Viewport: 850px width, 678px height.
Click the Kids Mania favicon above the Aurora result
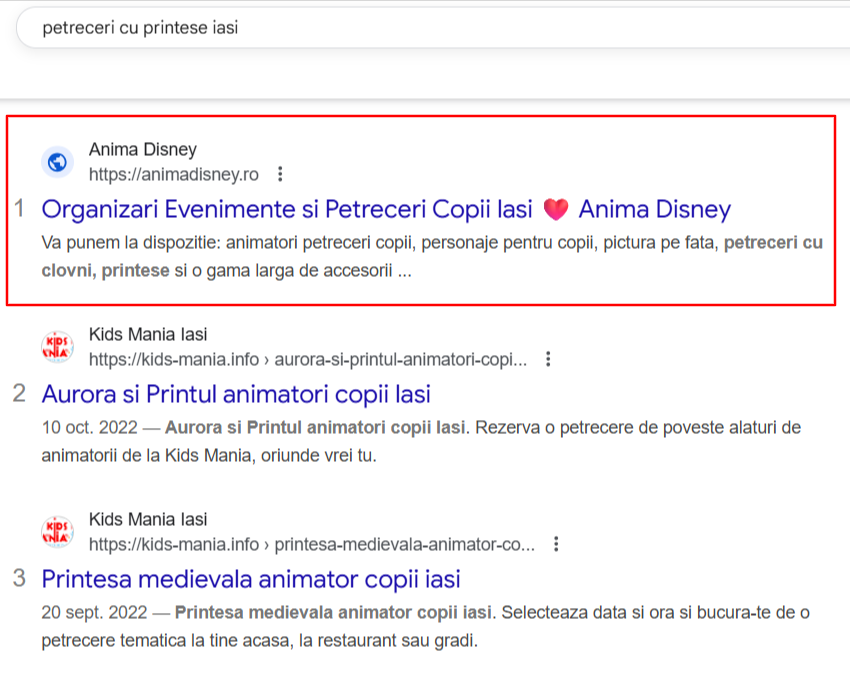(57, 347)
